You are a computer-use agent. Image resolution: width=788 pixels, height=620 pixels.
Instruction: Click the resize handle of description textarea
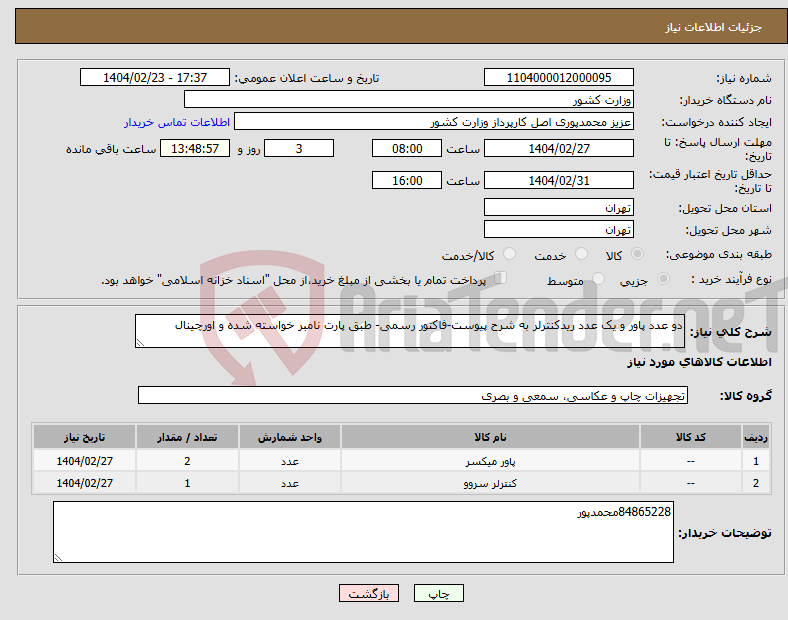pyautogui.click(x=140, y=343)
